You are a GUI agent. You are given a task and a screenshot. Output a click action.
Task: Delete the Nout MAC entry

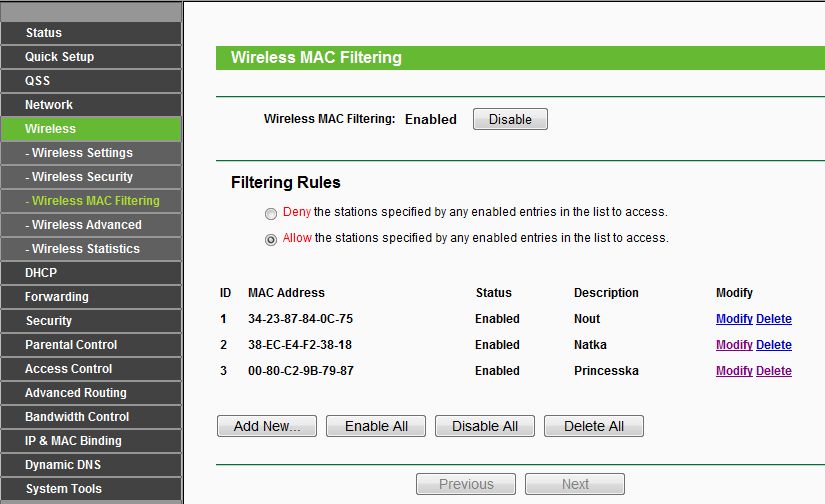(x=774, y=319)
